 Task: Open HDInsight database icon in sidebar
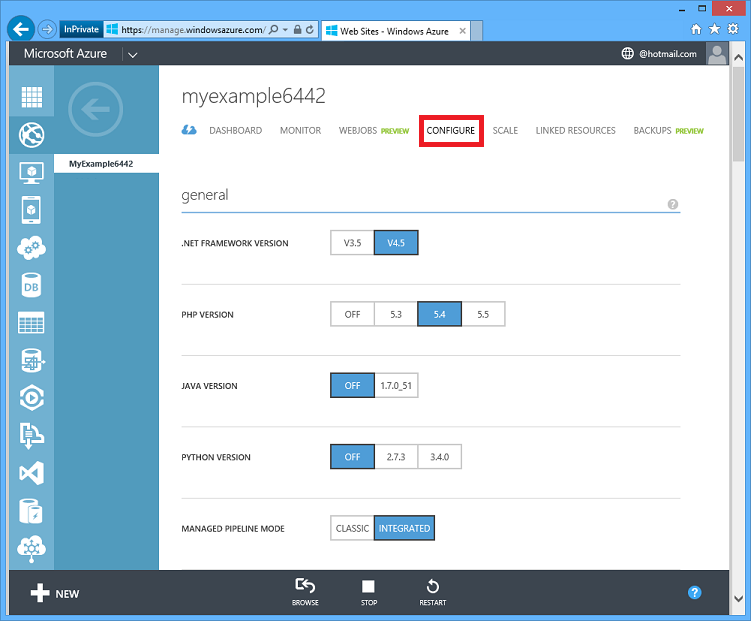click(x=32, y=361)
